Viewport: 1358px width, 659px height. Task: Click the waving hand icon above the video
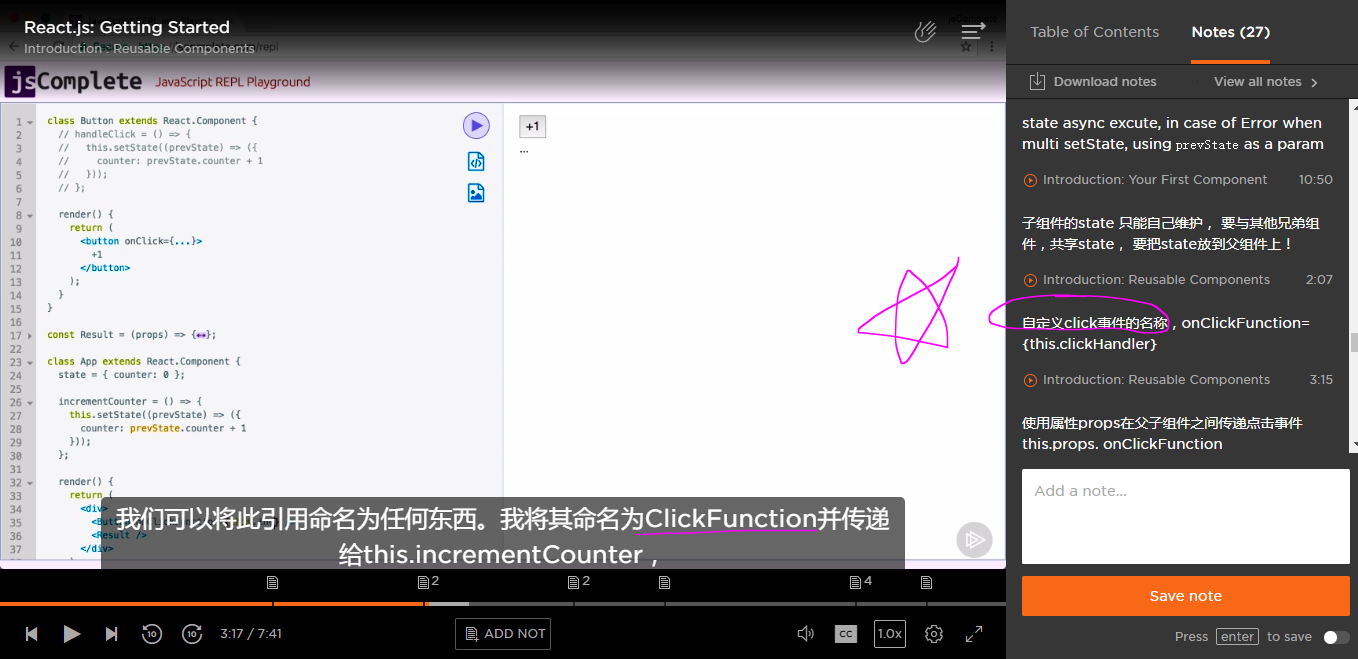point(926,32)
